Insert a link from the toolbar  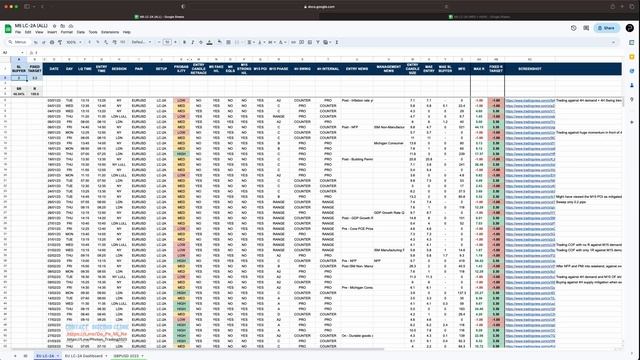[293, 42]
